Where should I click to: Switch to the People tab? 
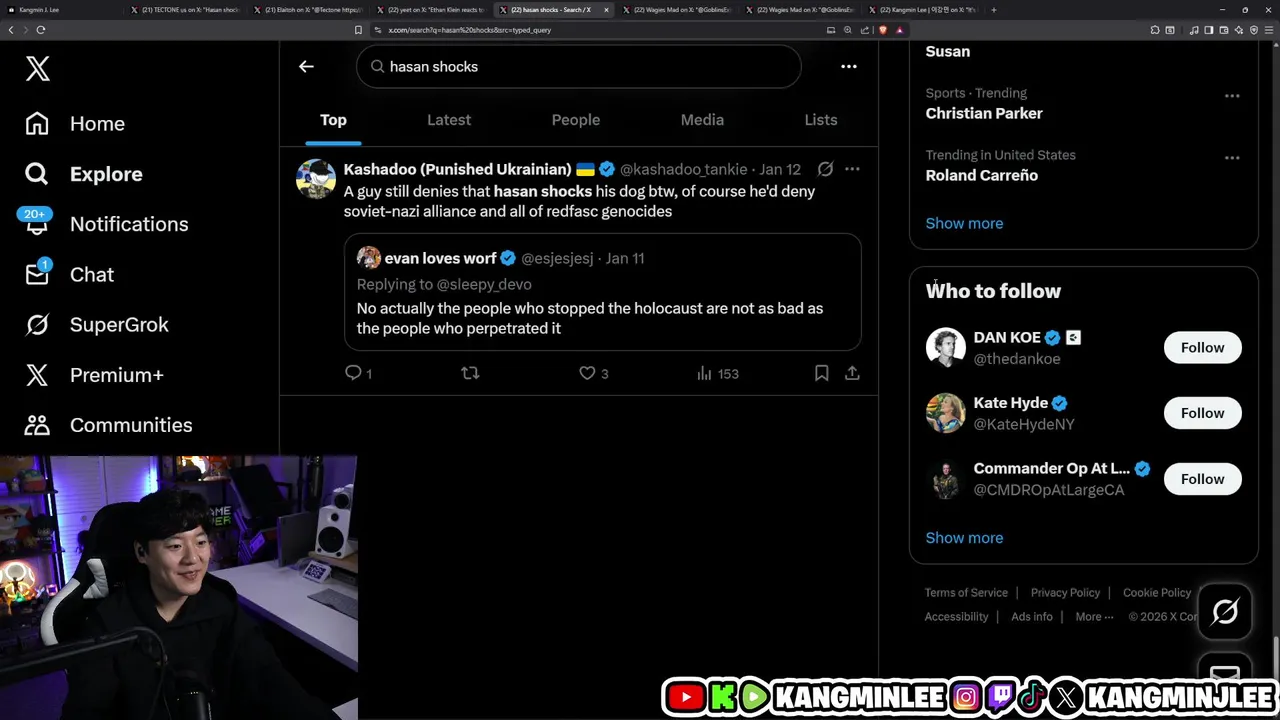point(576,120)
